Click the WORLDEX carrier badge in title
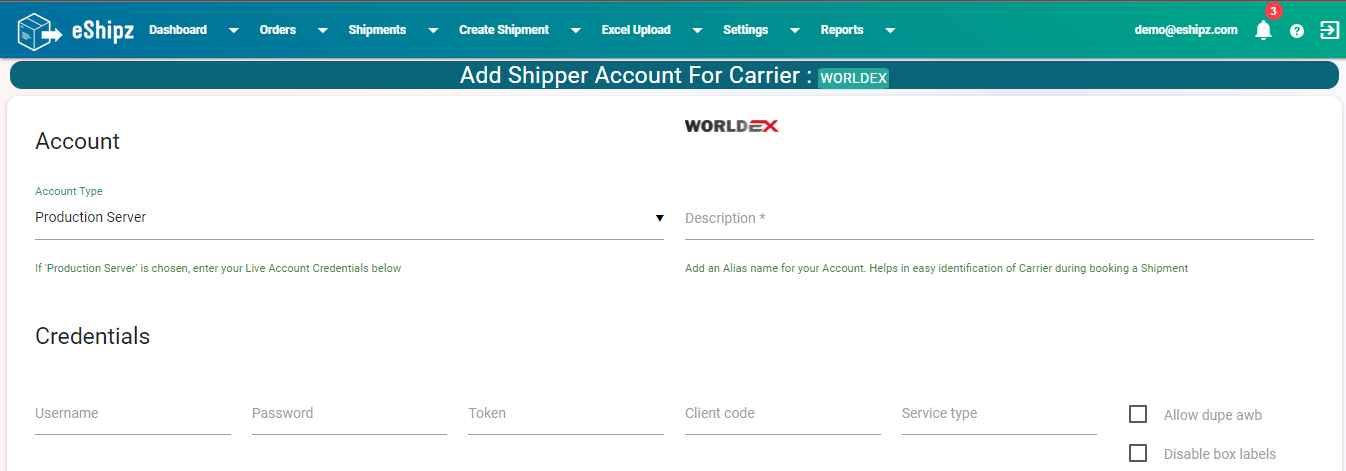This screenshot has width=1346, height=471. point(854,78)
